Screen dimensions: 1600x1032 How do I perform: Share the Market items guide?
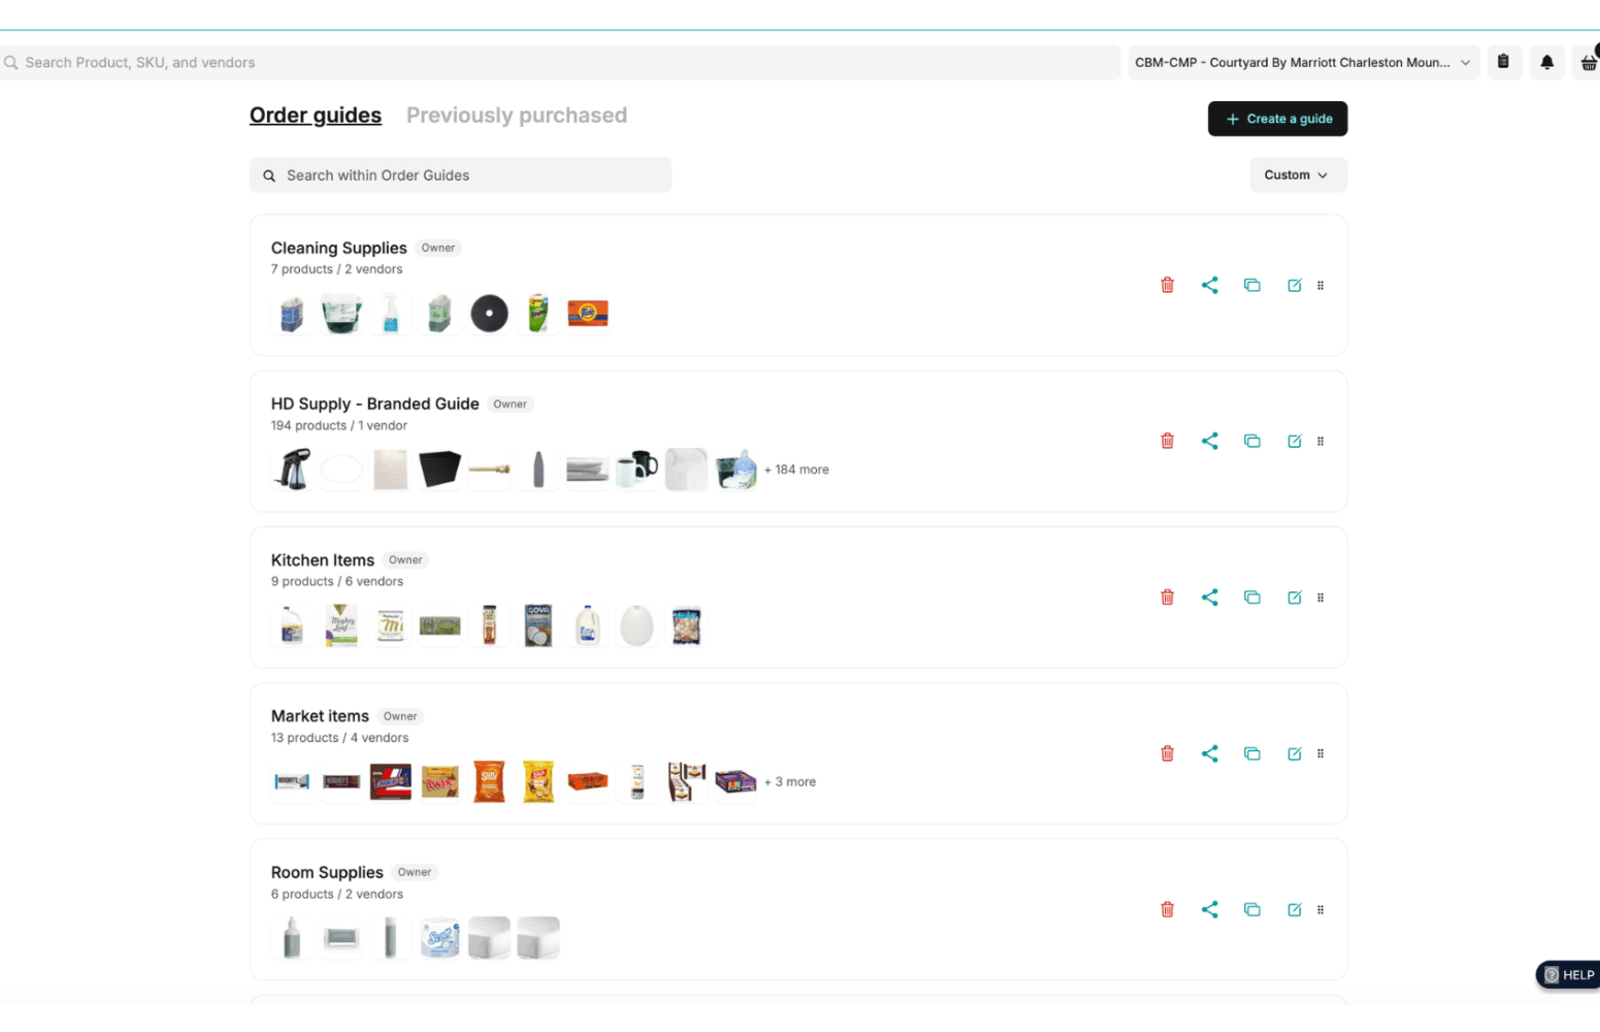coord(1210,753)
